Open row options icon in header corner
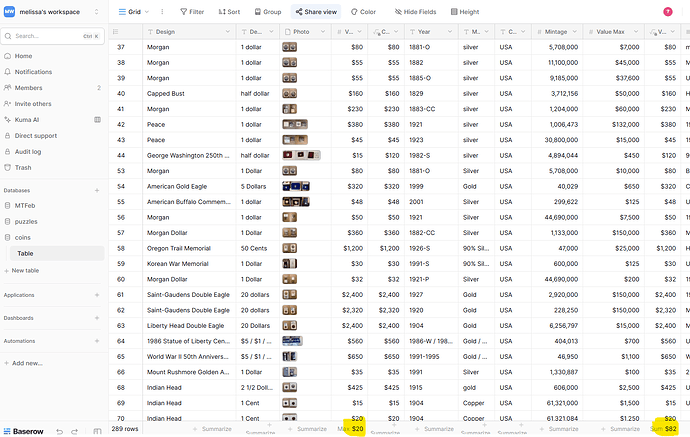 [116, 32]
